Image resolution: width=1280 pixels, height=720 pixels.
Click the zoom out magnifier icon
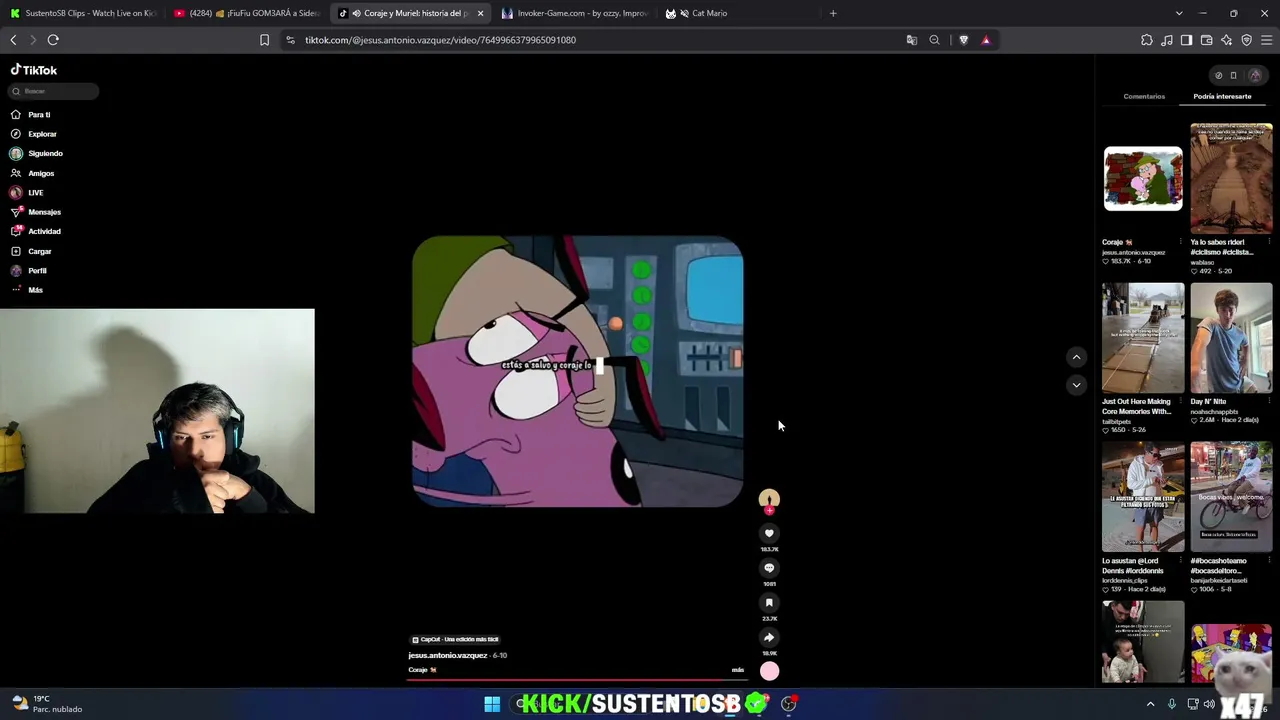[934, 40]
